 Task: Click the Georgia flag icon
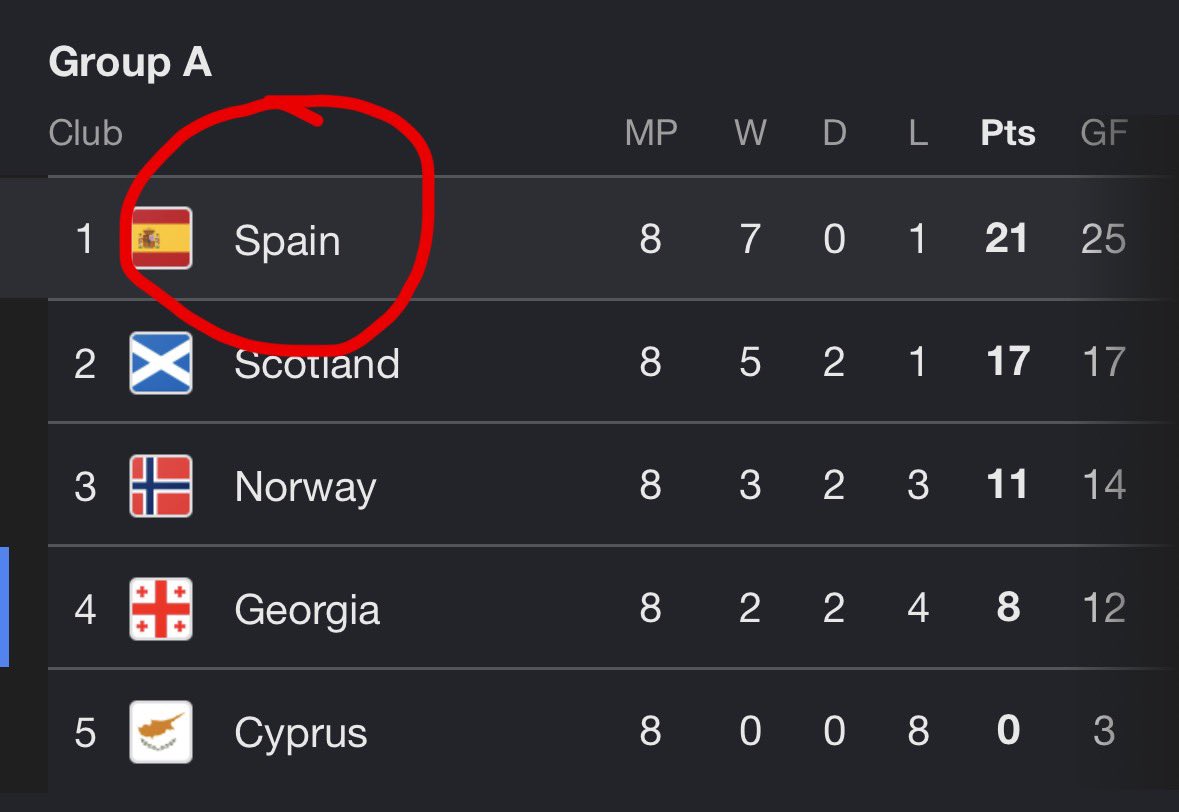[161, 609]
